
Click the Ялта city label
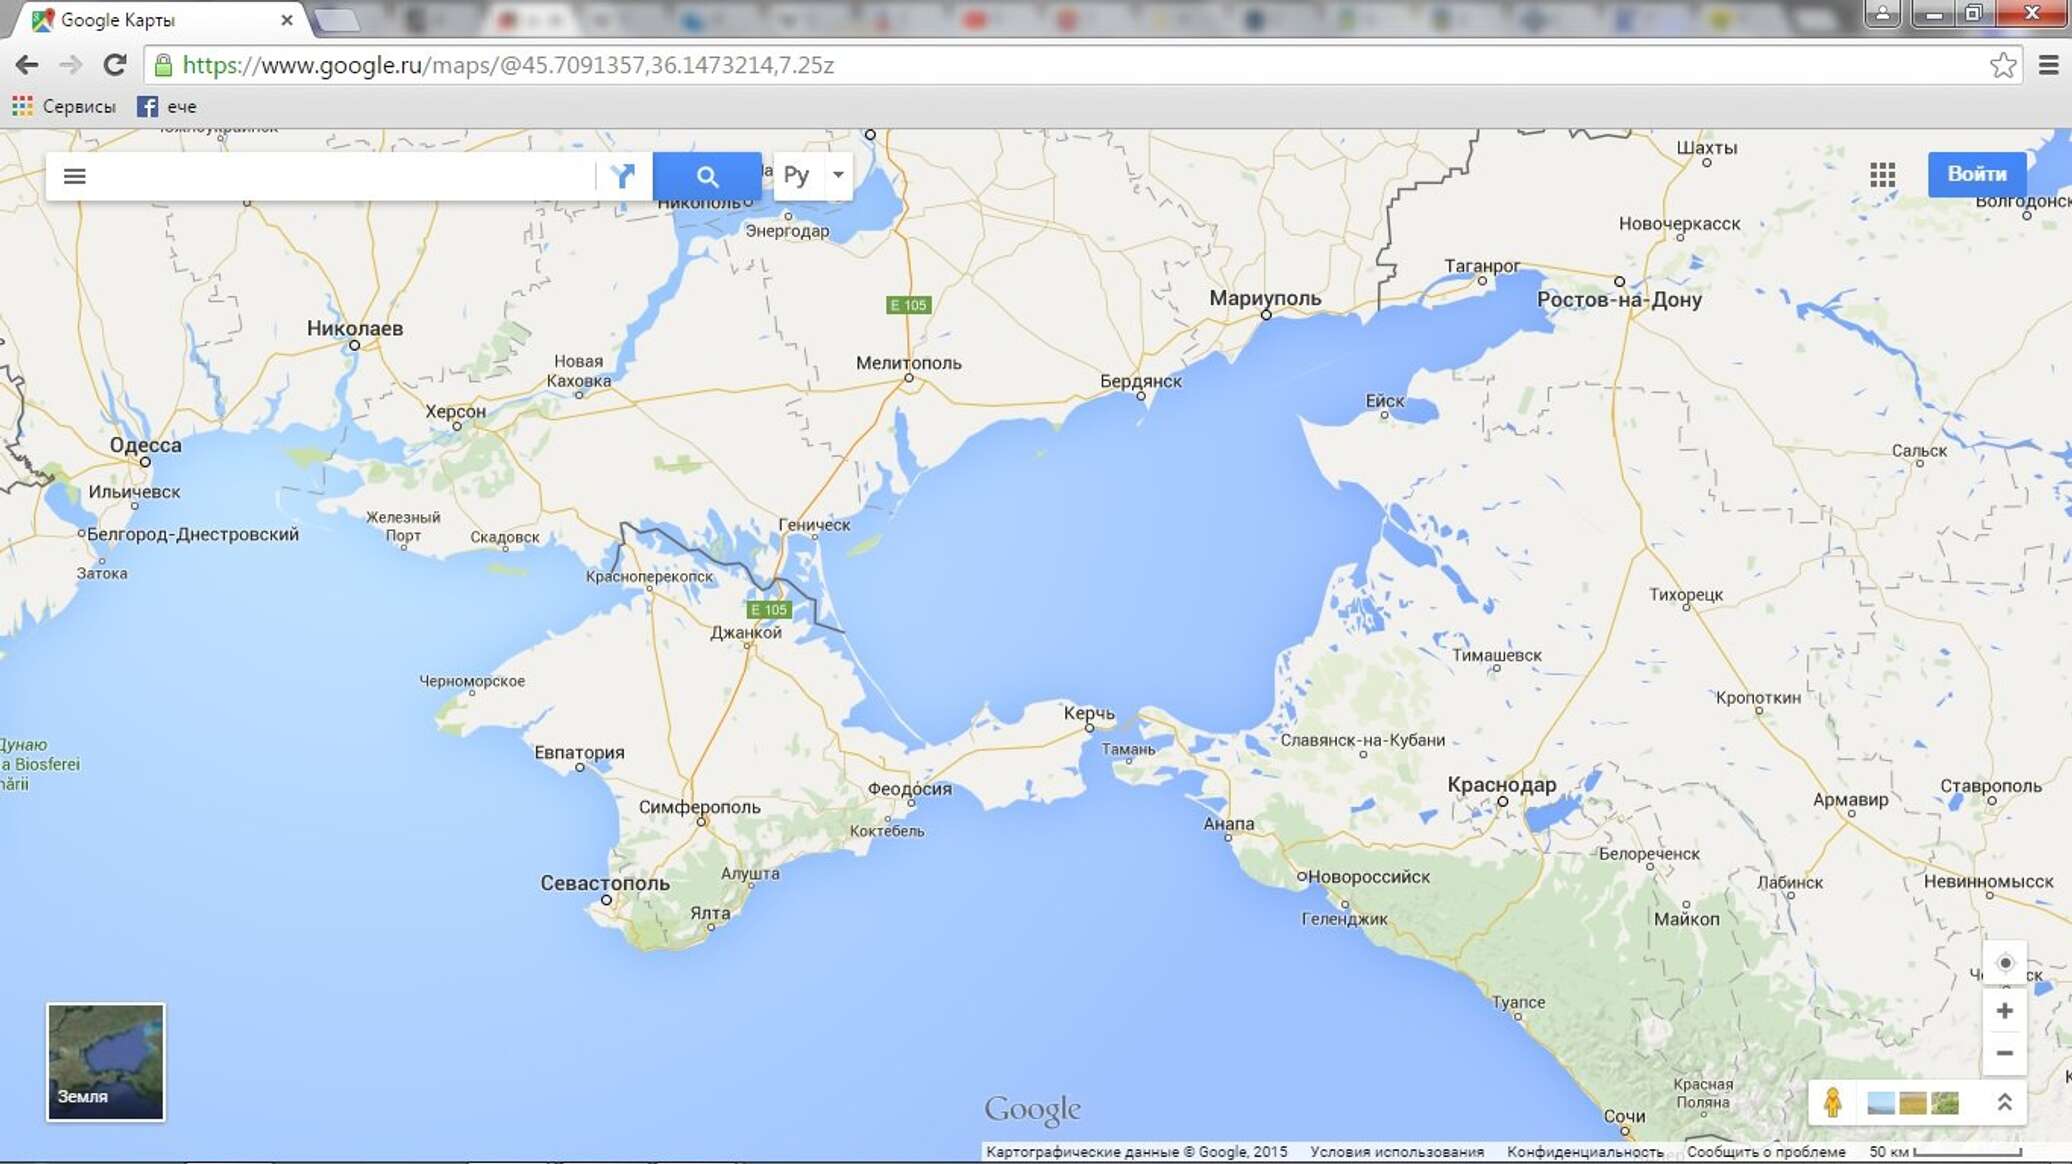[x=710, y=913]
